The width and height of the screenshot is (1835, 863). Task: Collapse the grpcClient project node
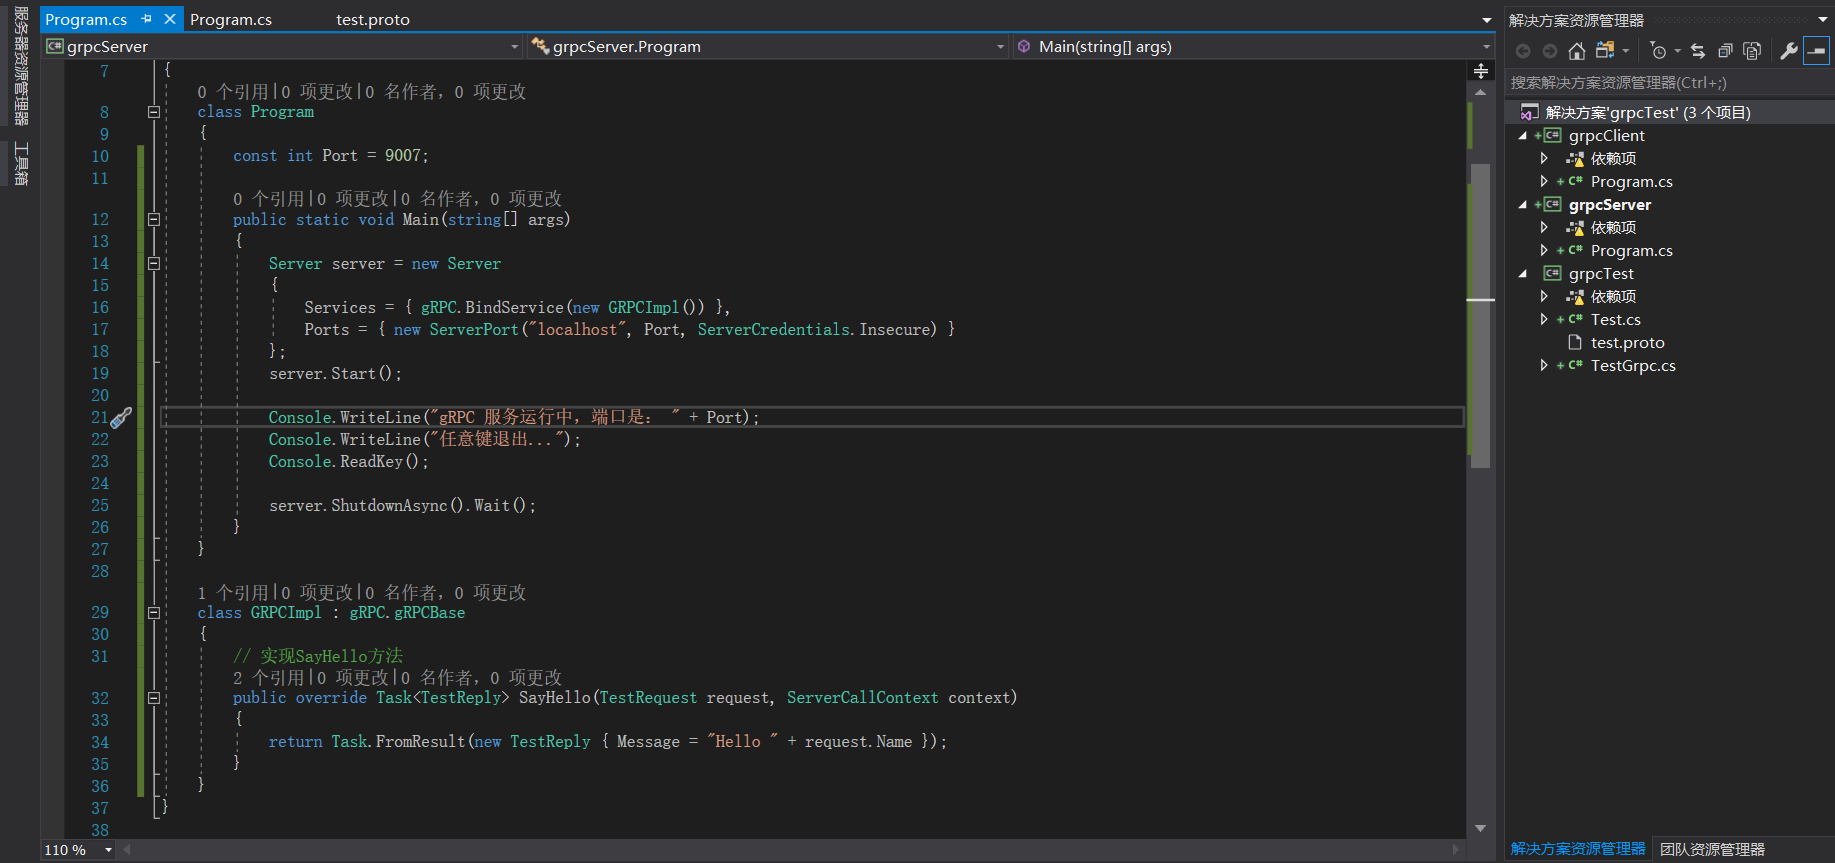tap(1523, 136)
